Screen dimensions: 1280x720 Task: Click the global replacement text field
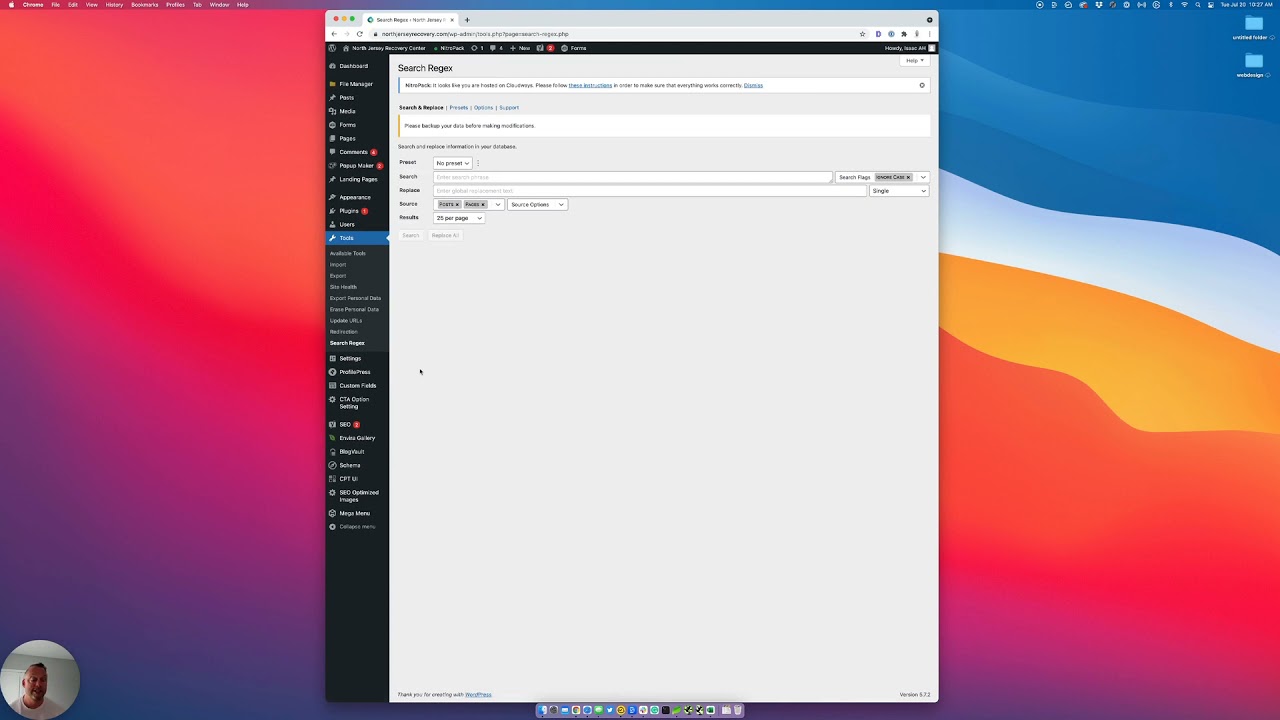649,191
